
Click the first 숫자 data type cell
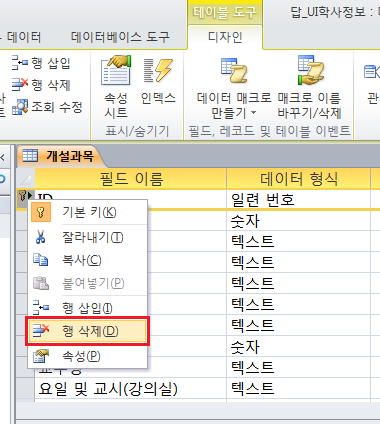(x=299, y=220)
